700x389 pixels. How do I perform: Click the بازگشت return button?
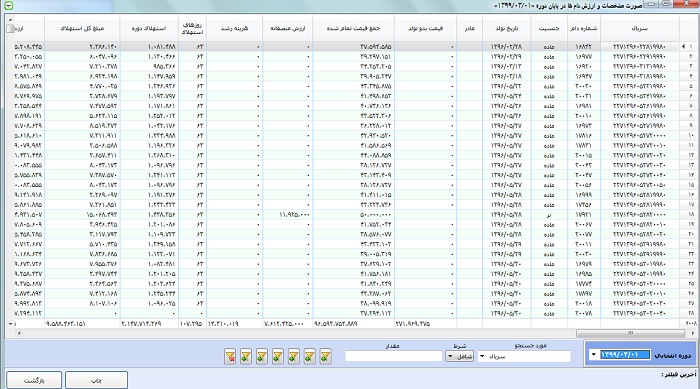pyautogui.click(x=34, y=380)
